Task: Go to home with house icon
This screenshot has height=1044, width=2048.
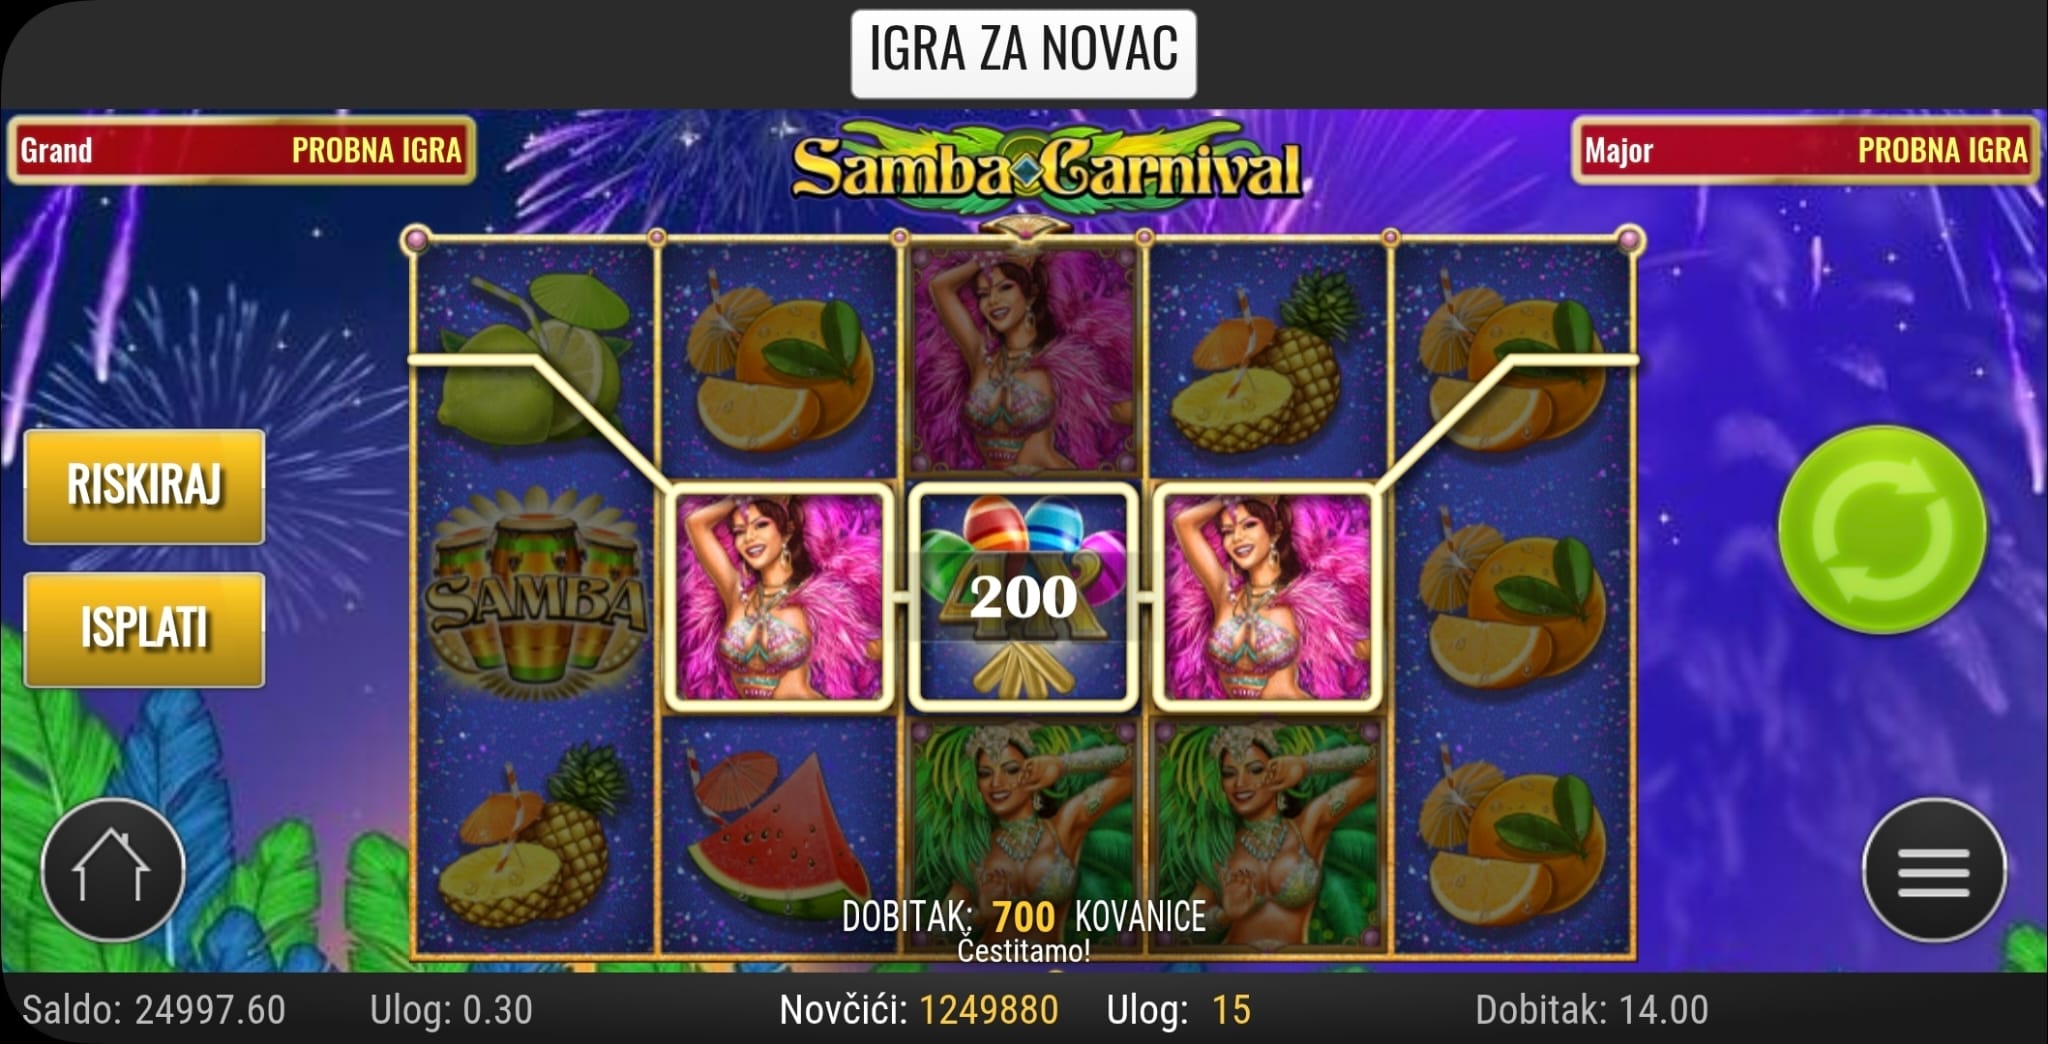Action: point(112,870)
